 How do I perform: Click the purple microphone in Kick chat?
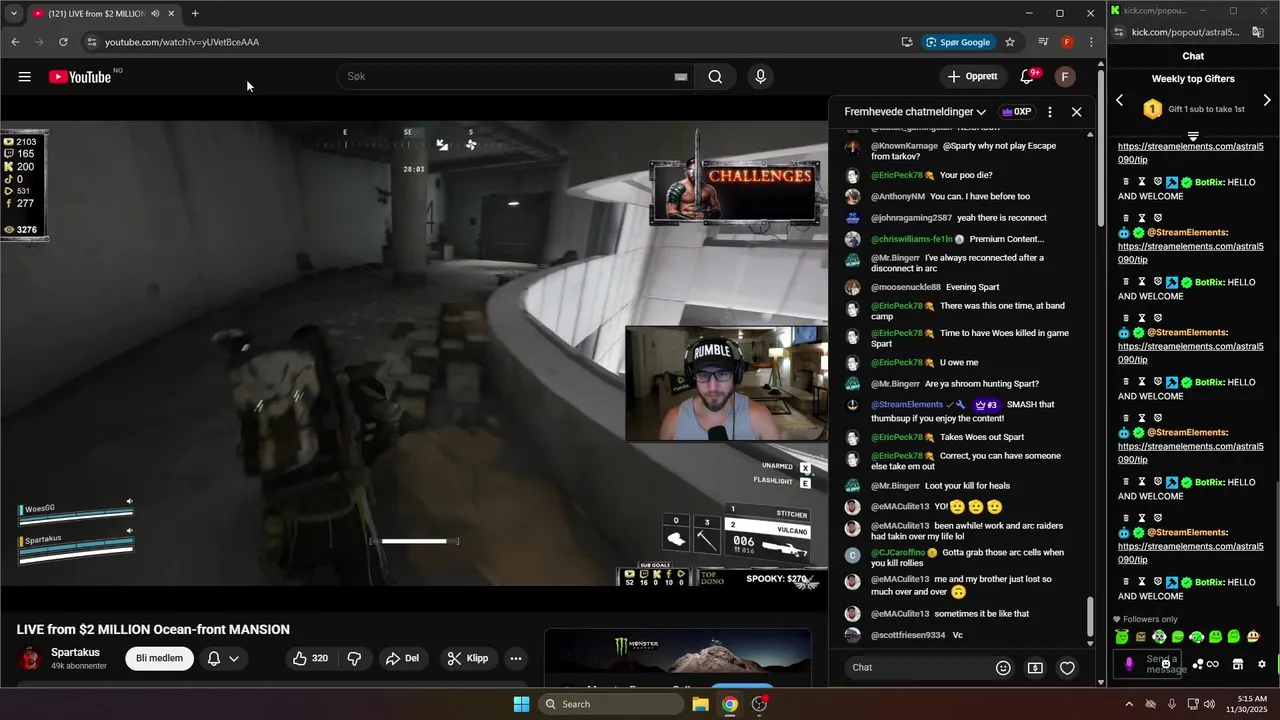pyautogui.click(x=1129, y=664)
